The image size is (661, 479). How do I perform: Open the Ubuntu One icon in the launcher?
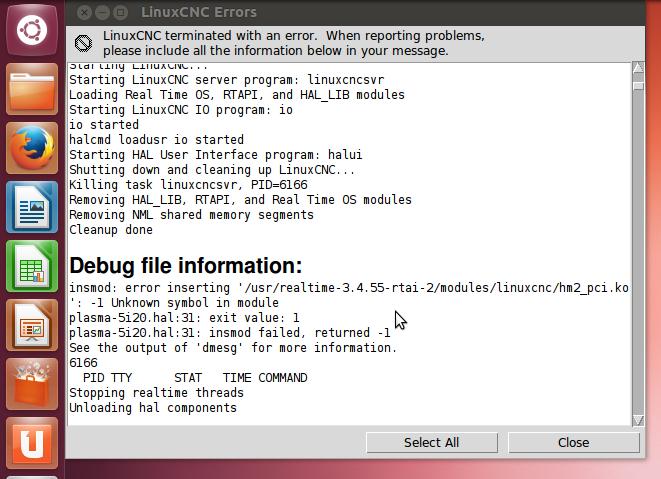(32, 443)
